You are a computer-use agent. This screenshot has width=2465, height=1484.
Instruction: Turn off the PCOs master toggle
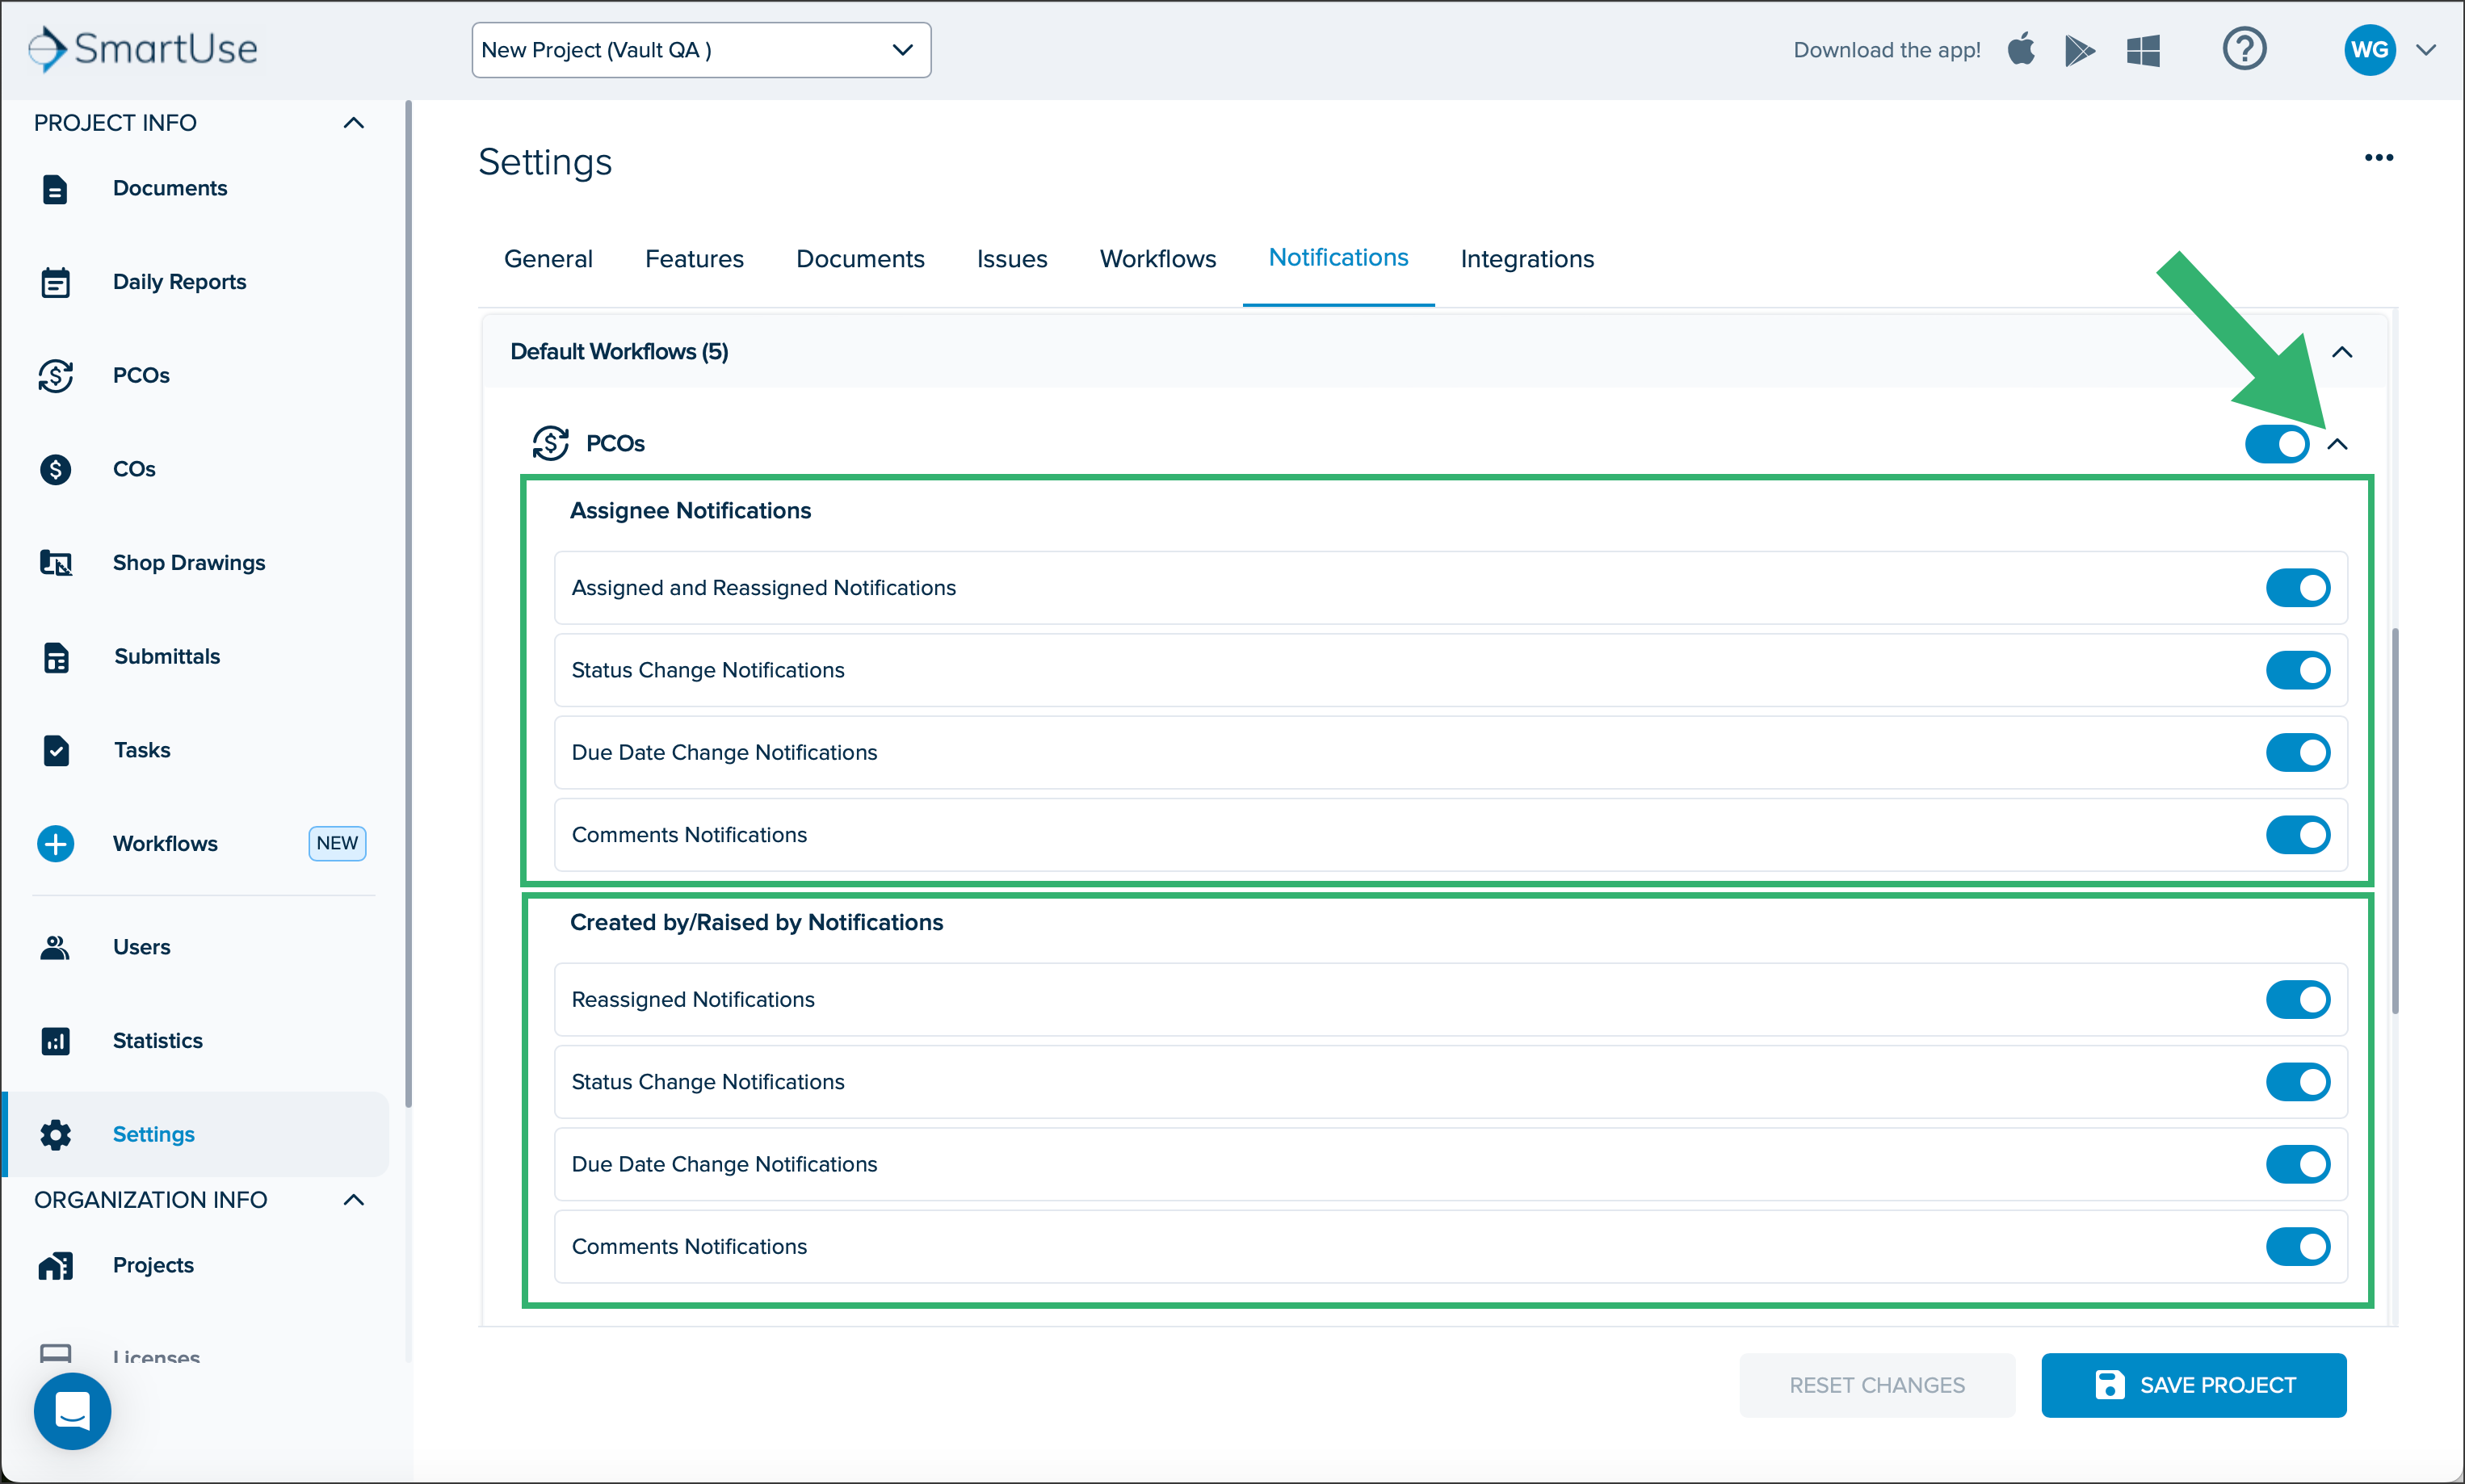[2276, 444]
